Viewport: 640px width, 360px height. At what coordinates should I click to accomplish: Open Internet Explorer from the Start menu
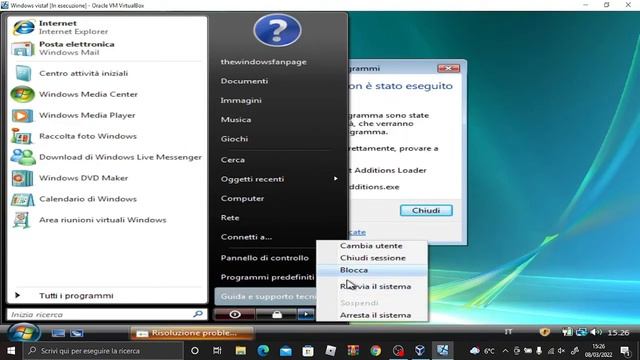click(x=107, y=27)
